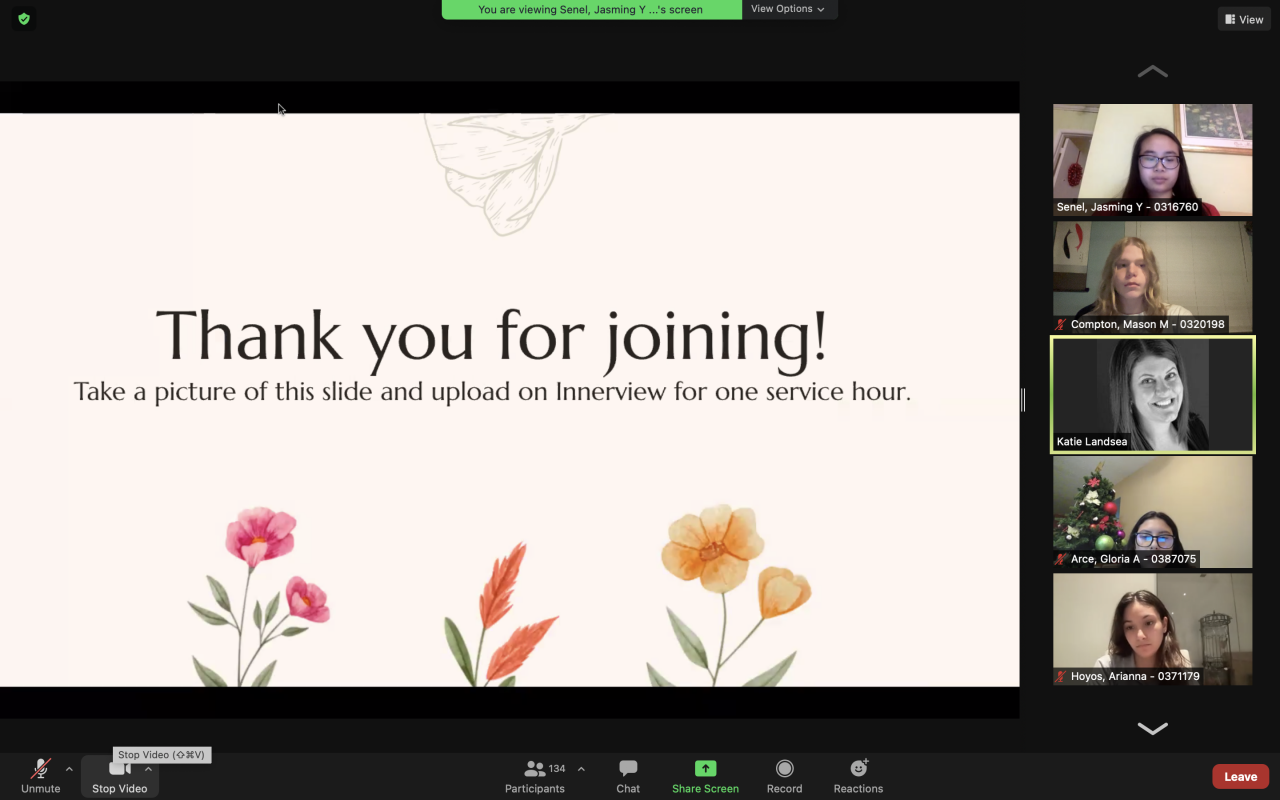Stop the camera video

pos(119,776)
